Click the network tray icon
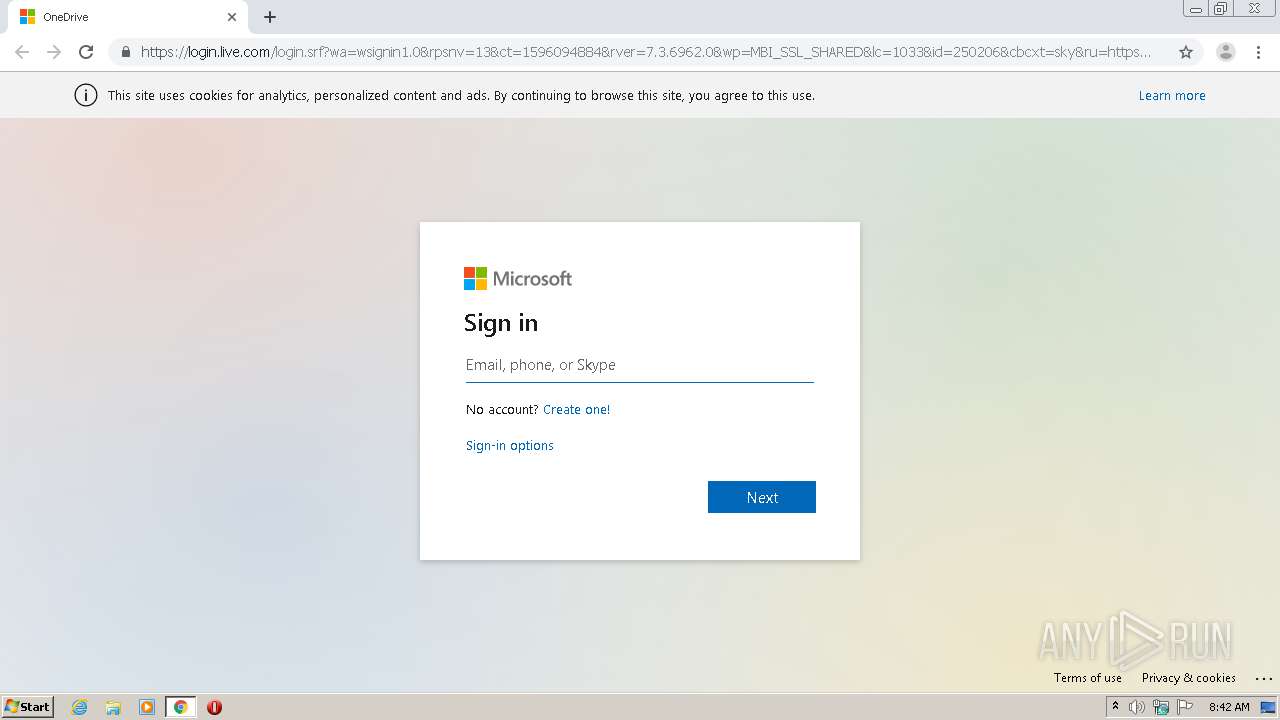Image resolution: width=1280 pixels, height=720 pixels. point(1161,707)
